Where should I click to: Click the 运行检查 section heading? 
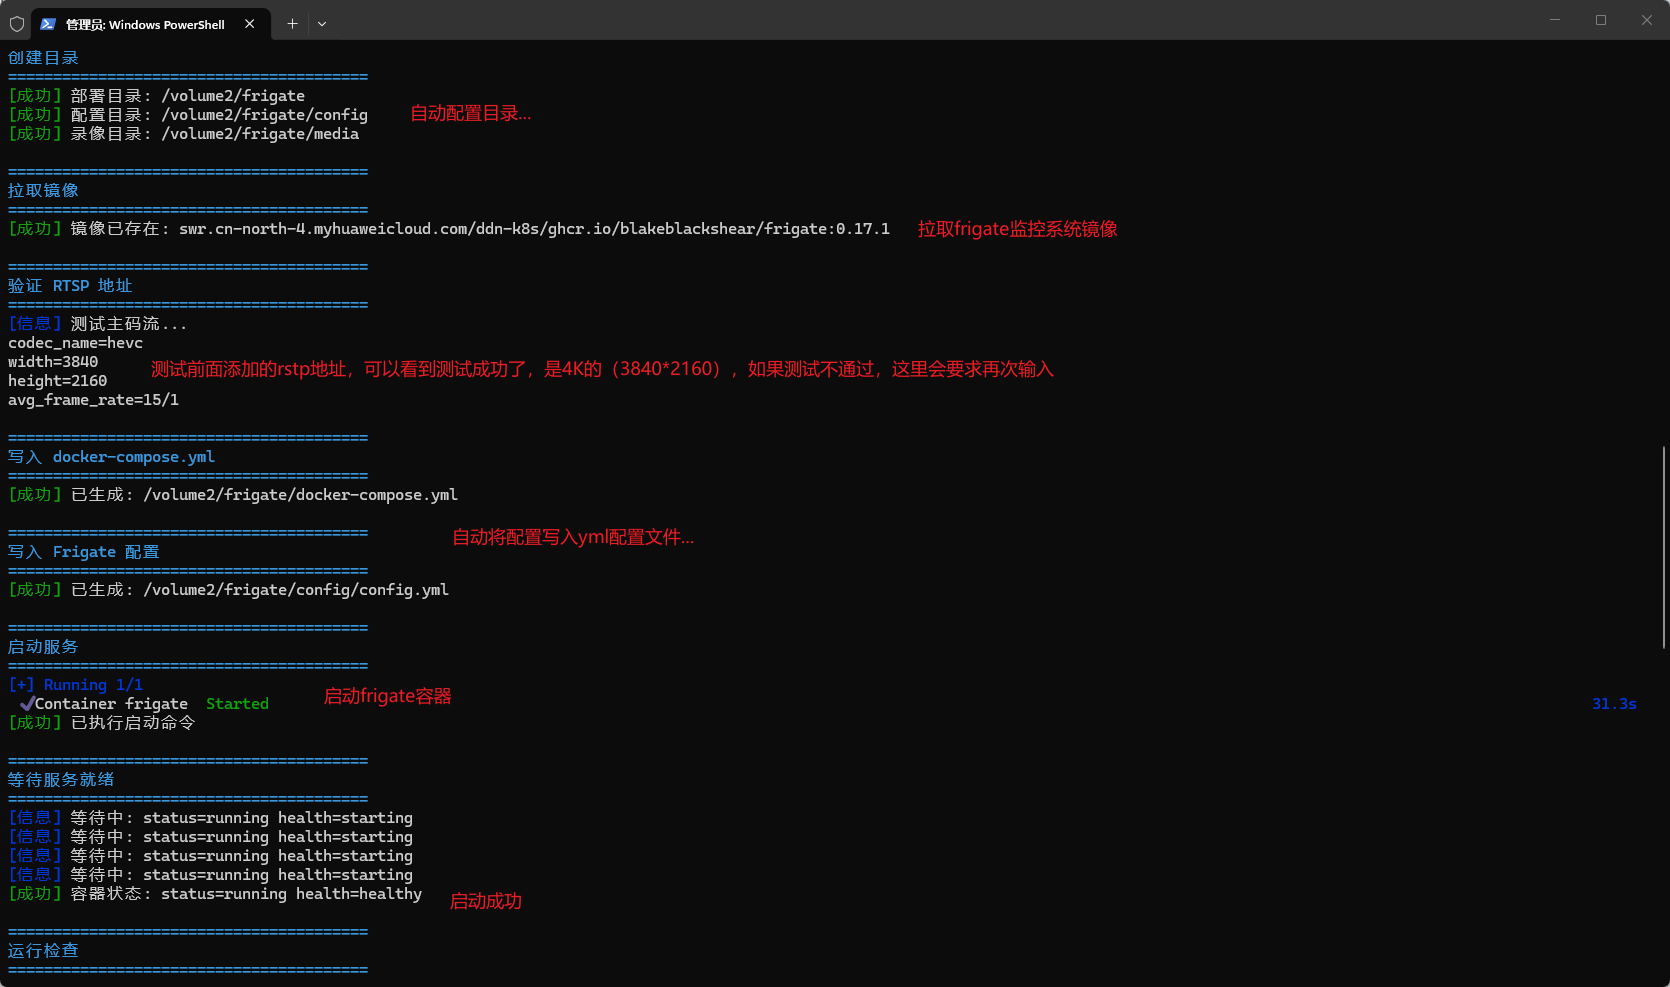[43, 951]
